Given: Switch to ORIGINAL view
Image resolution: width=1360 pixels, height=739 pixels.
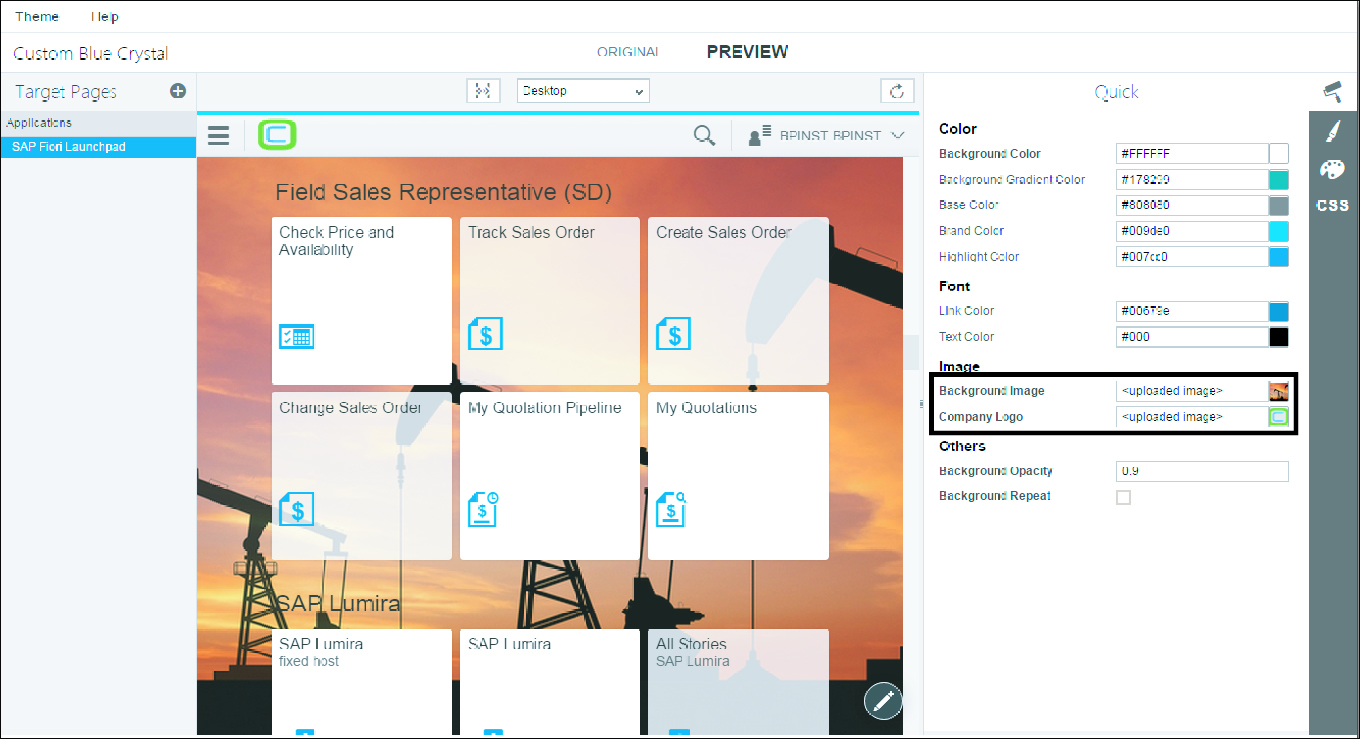Looking at the screenshot, I should 628,52.
